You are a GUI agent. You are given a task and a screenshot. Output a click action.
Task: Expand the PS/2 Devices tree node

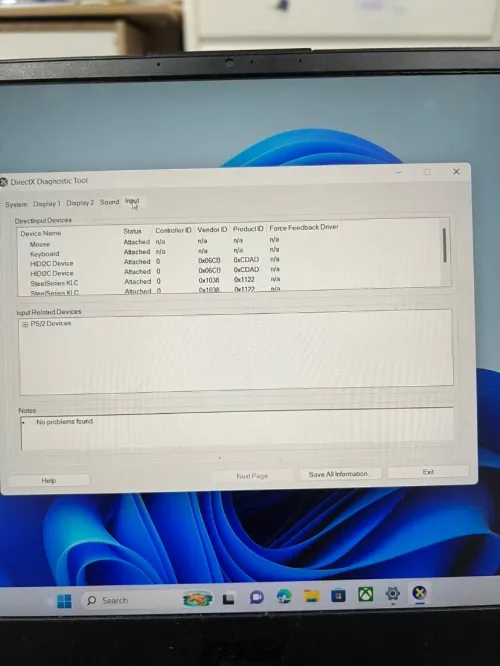tap(25, 324)
